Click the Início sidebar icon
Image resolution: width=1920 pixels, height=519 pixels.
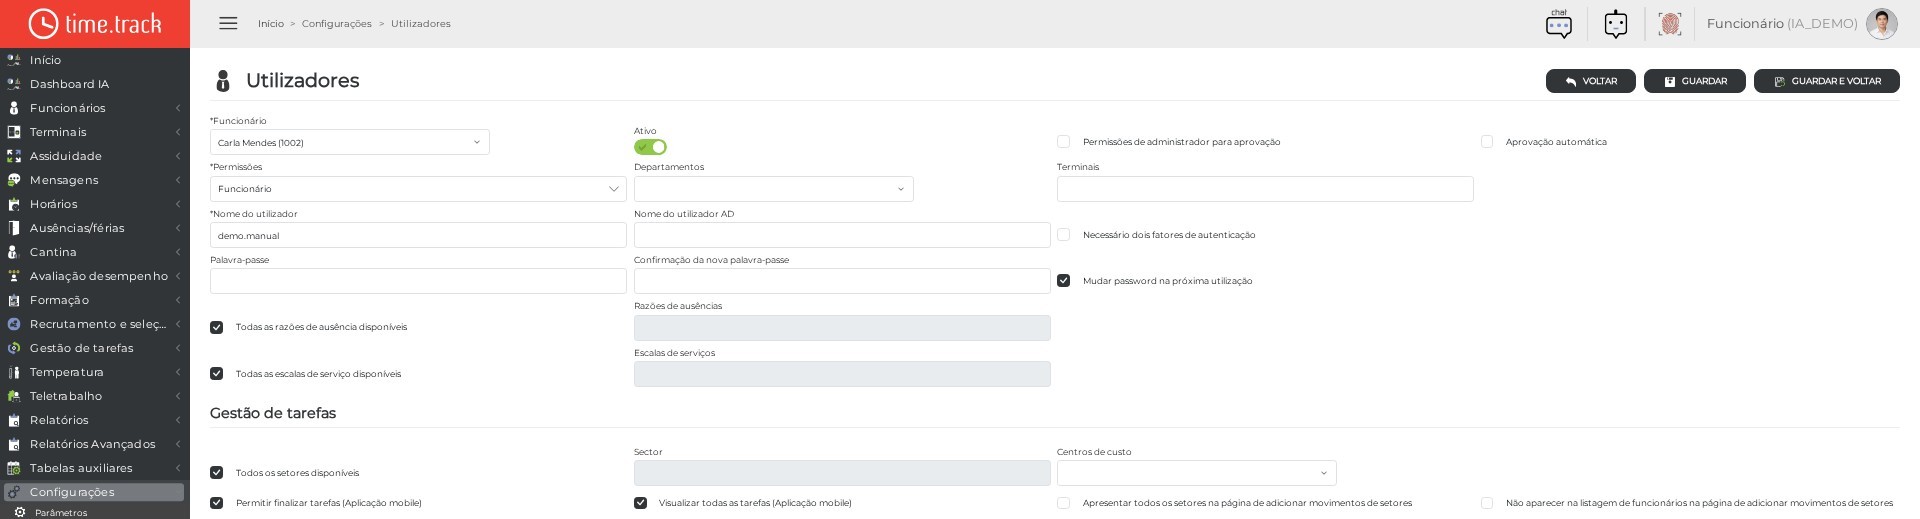[x=14, y=60]
